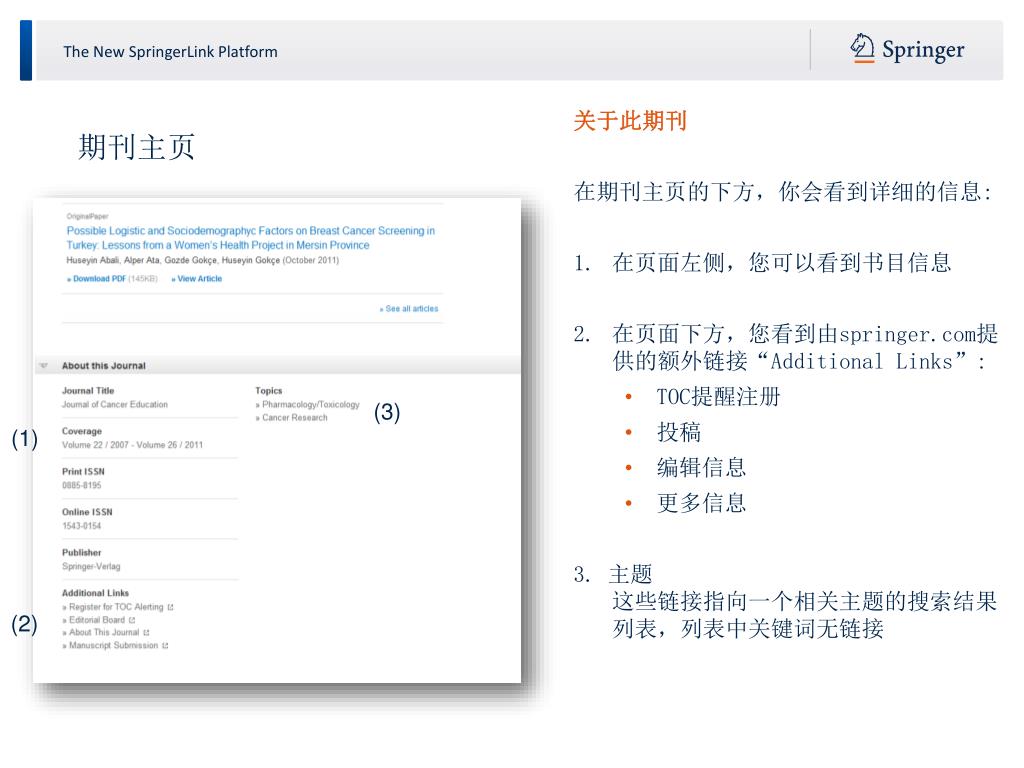Screen dimensions: 1024x768
Task: Click the 期刊主页 slide title
Action: pos(136,147)
